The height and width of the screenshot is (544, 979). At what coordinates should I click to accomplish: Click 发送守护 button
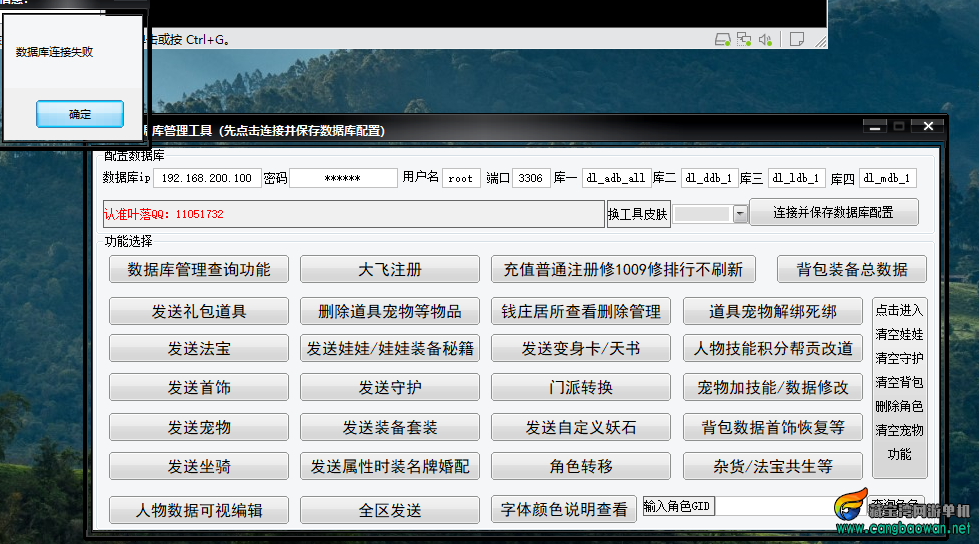(390, 387)
